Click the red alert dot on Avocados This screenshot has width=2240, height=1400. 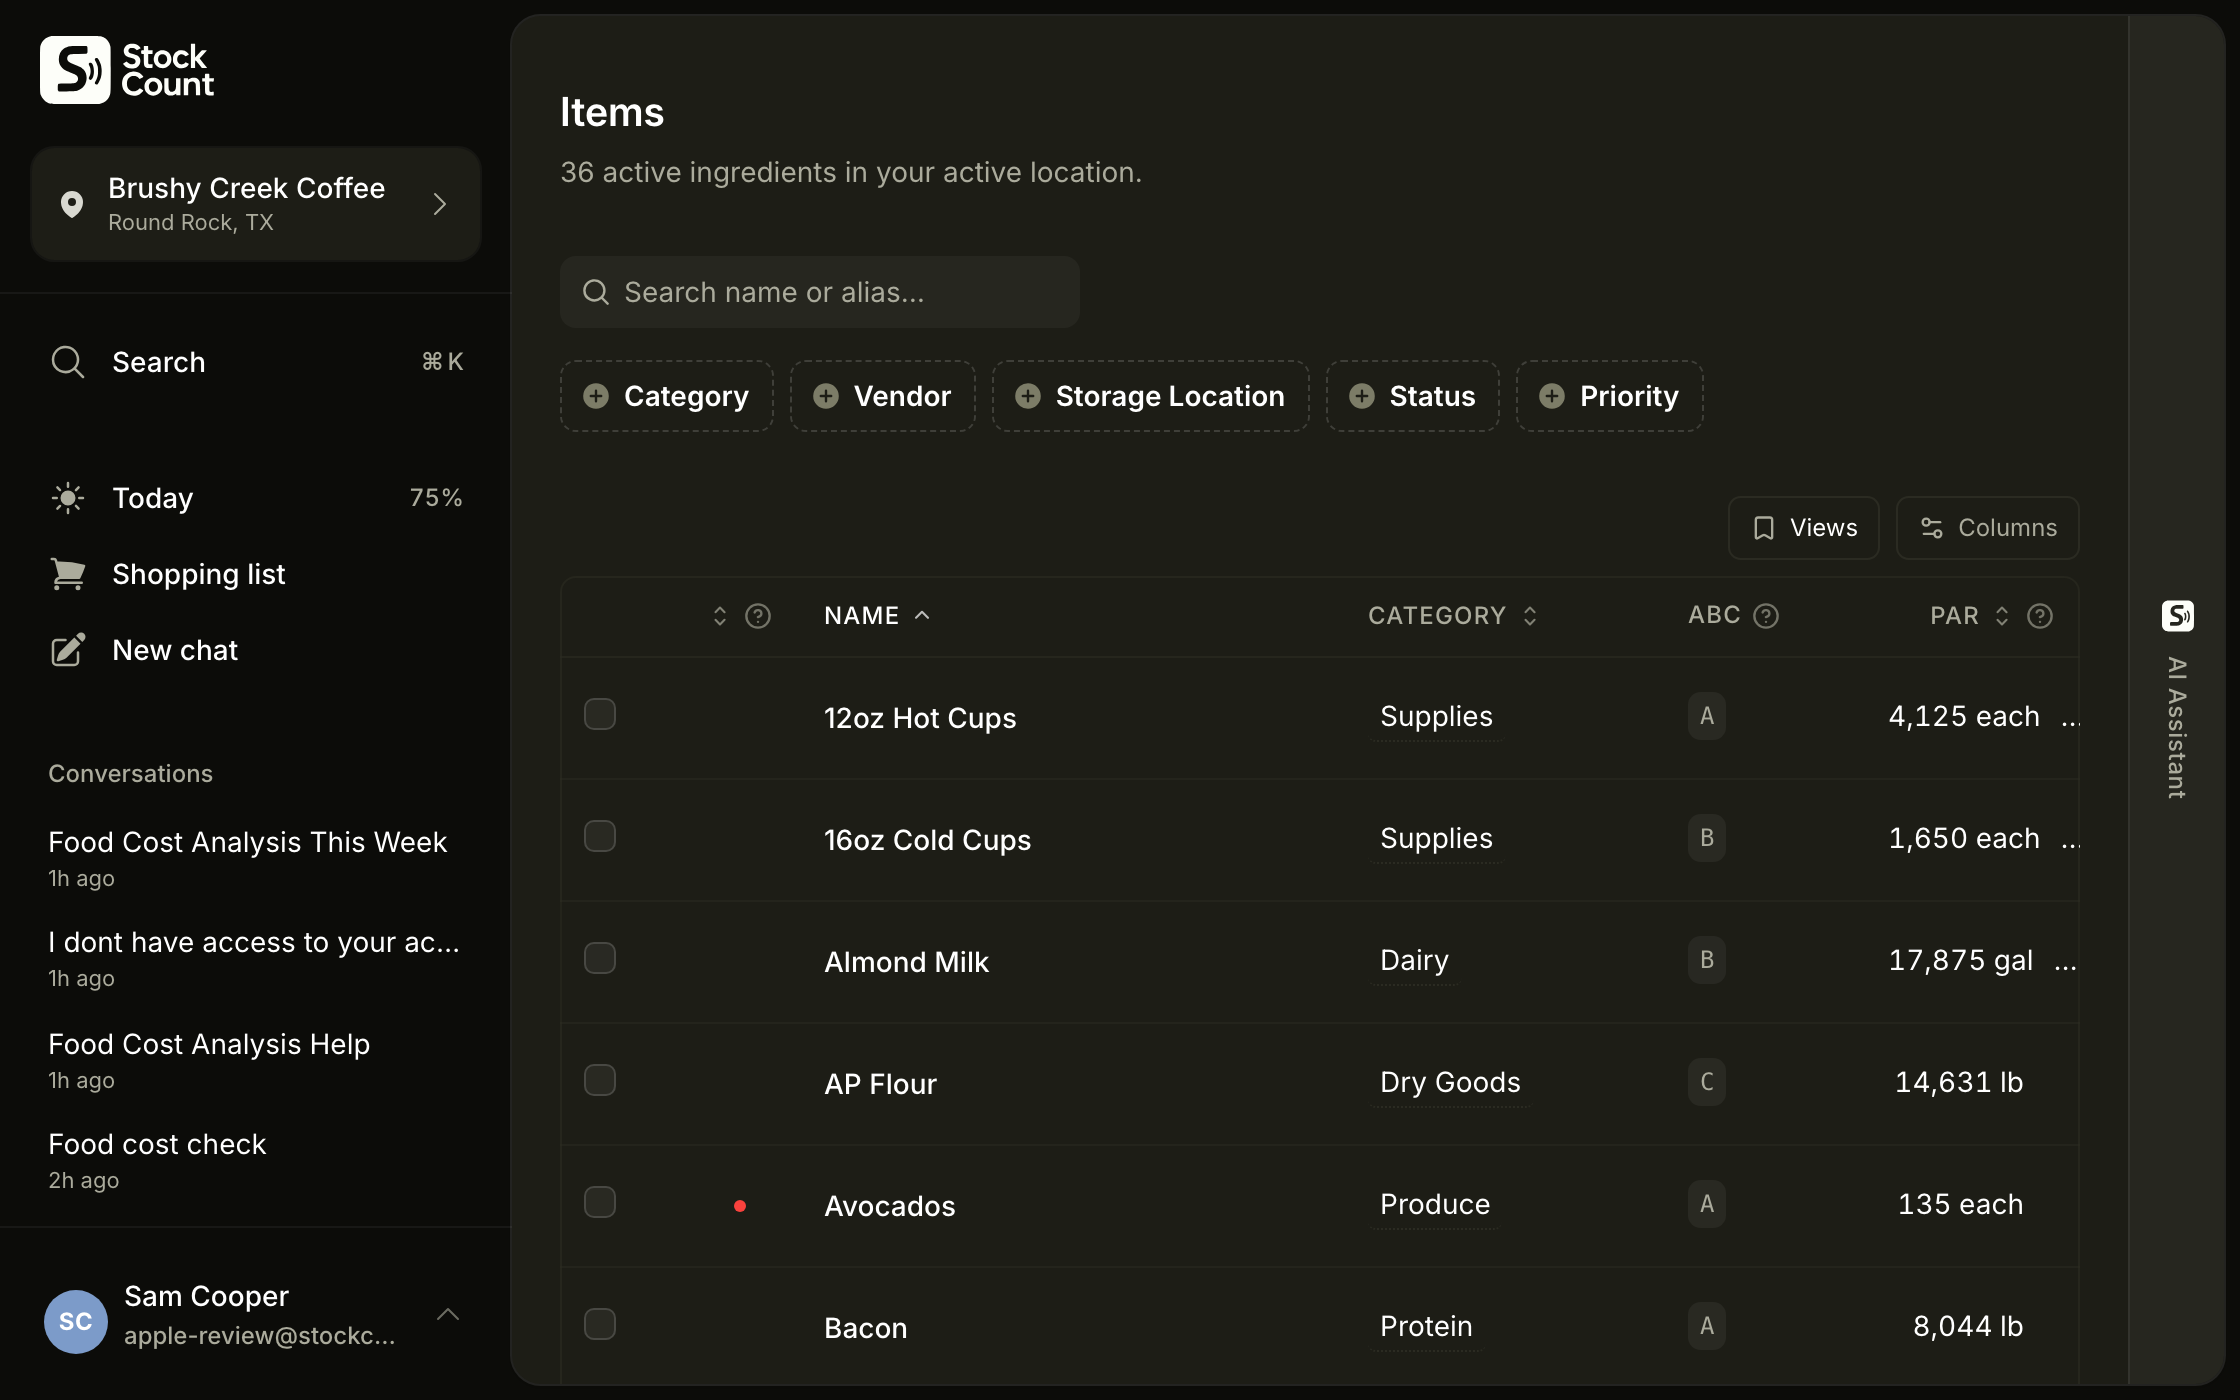click(x=740, y=1206)
